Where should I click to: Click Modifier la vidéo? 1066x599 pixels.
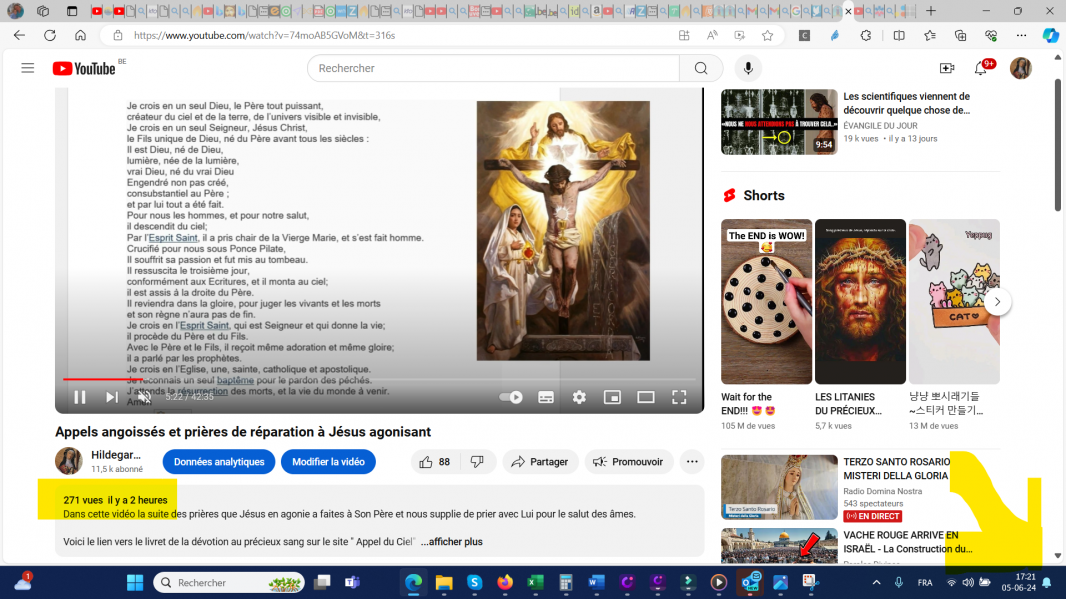point(328,462)
